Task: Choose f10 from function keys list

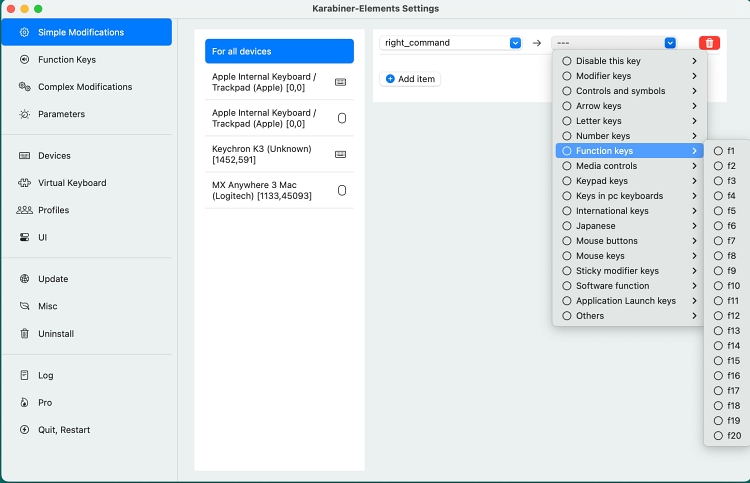Action: pos(727,285)
